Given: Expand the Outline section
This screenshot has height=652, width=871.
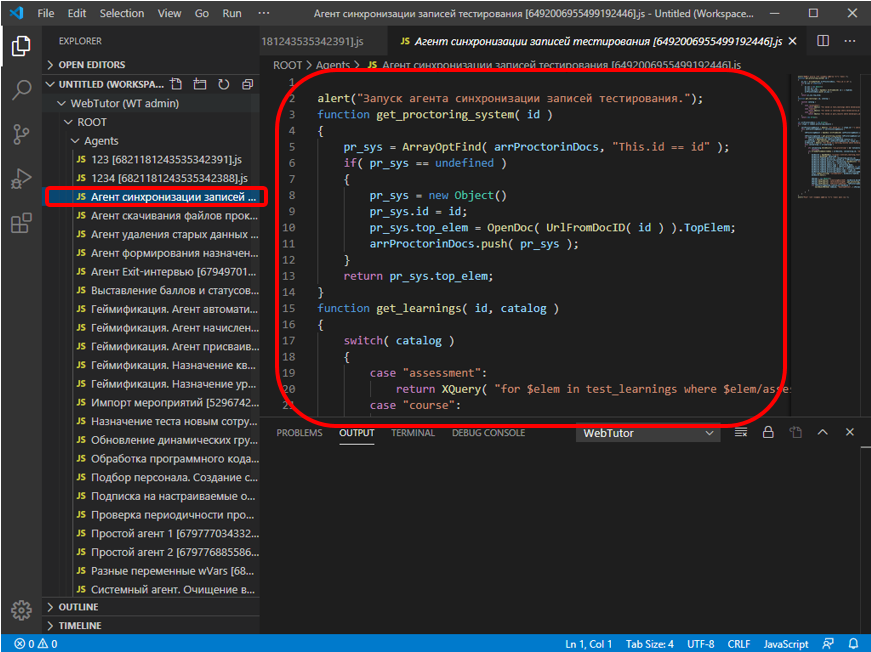Looking at the screenshot, I should tap(151, 606).
